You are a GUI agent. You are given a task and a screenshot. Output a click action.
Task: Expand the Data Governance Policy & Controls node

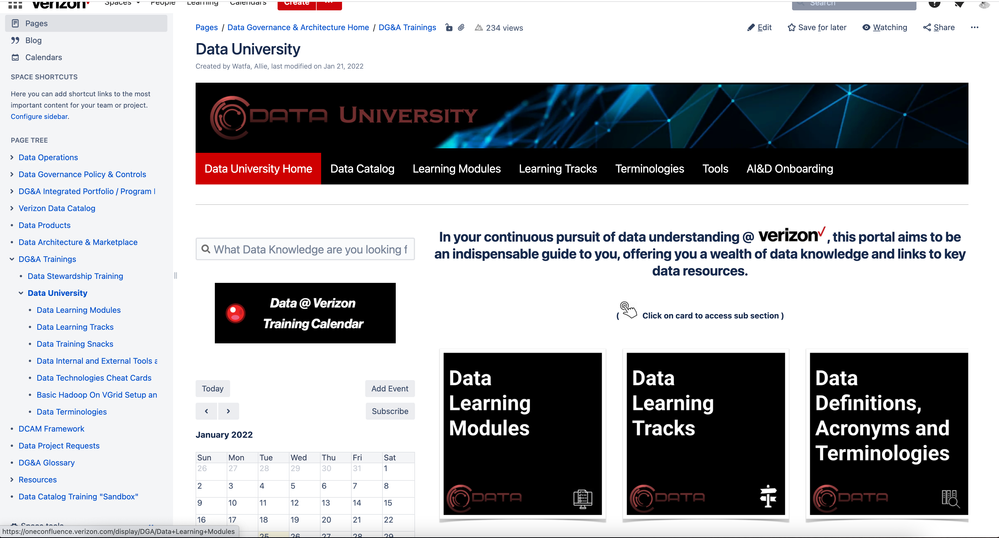tap(12, 174)
